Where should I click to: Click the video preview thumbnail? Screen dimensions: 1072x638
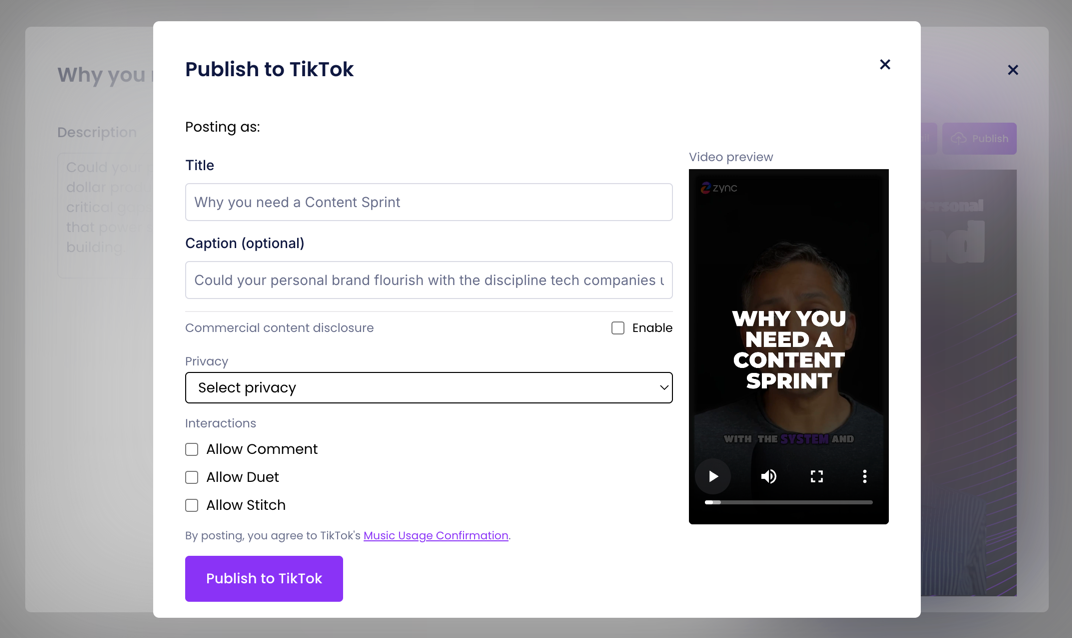click(788, 320)
